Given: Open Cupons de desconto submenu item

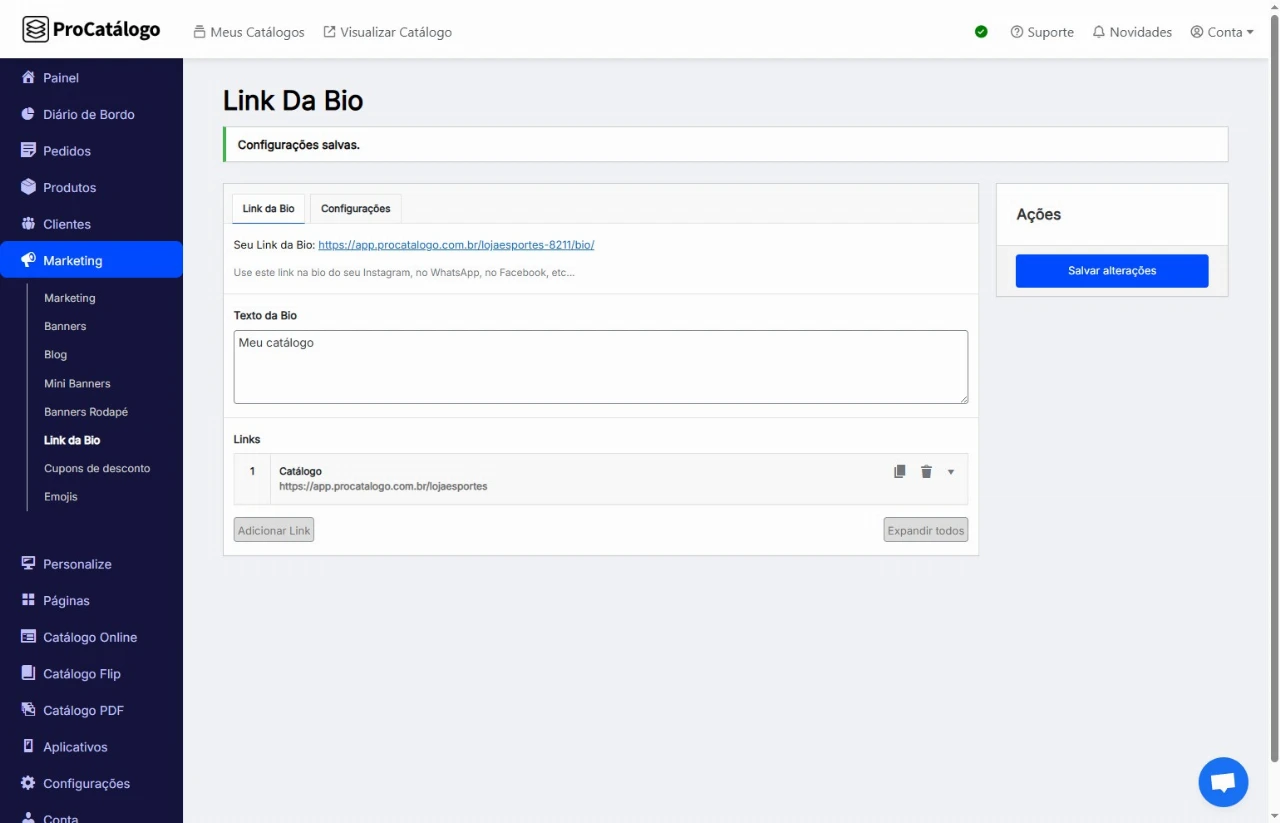Looking at the screenshot, I should point(97,469).
